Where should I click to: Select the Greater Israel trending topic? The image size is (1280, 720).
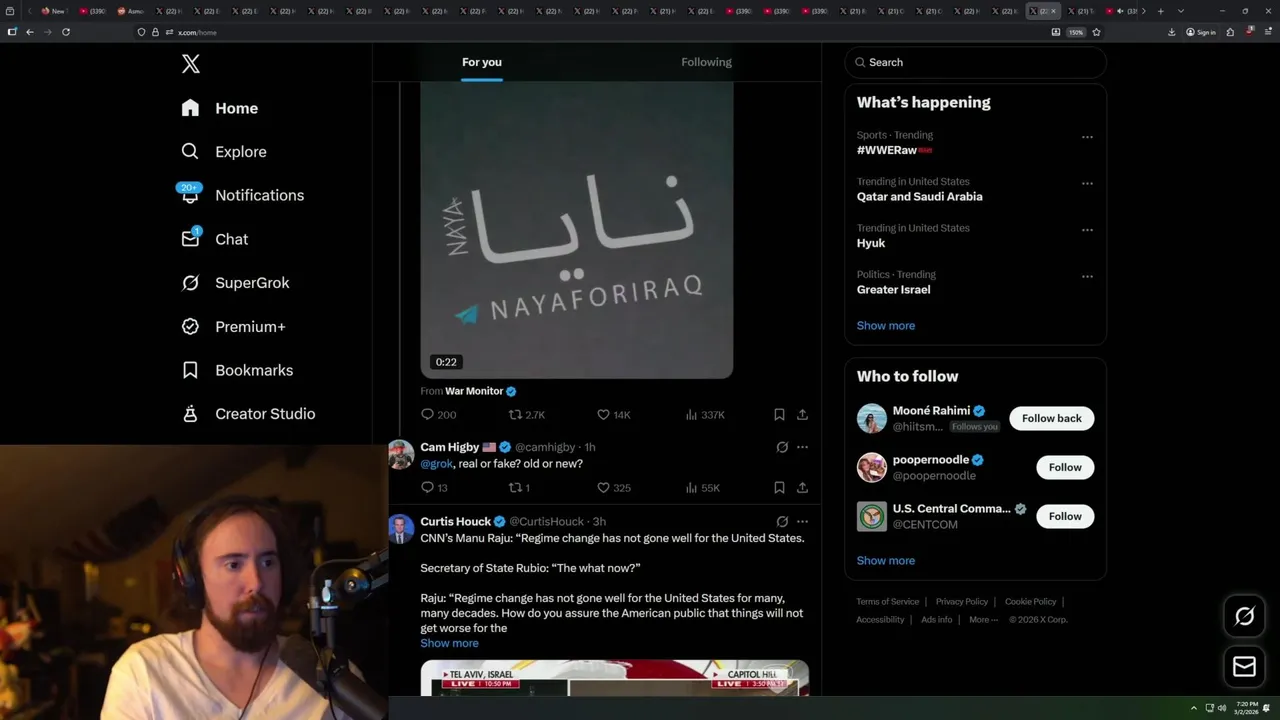coord(893,289)
